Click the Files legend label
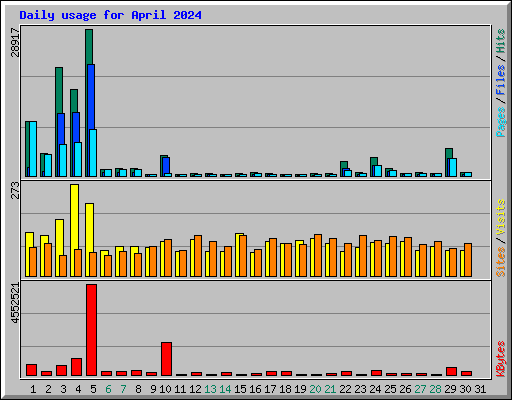 (x=501, y=80)
